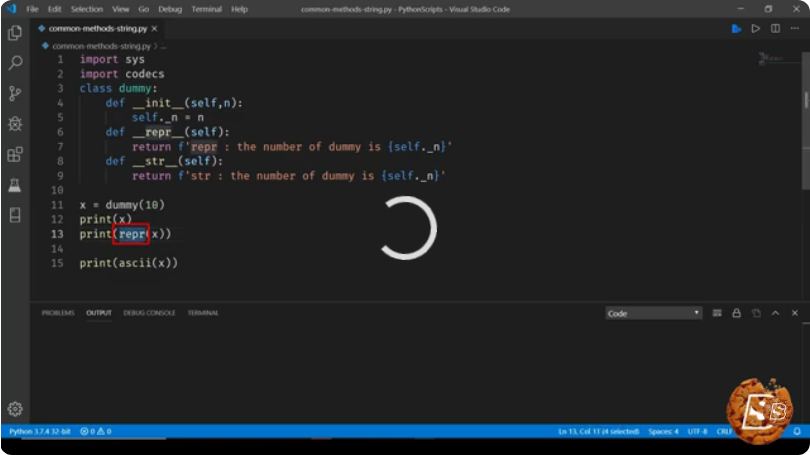Open the Explorer view in activity bar
This screenshot has height=455, width=810.
coord(15,33)
